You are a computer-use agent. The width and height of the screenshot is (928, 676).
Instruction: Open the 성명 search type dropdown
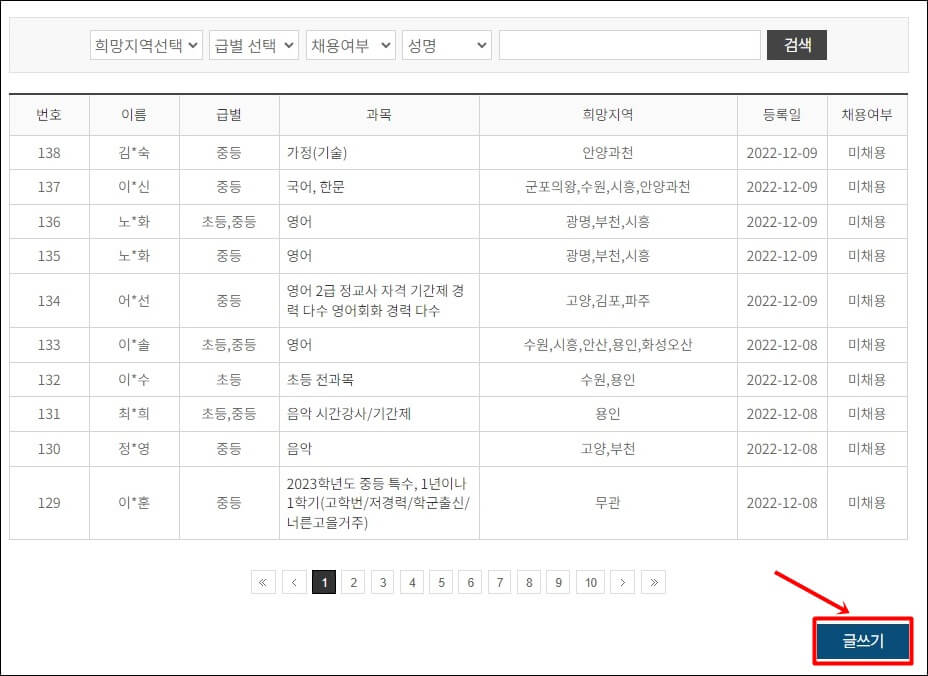coord(446,44)
